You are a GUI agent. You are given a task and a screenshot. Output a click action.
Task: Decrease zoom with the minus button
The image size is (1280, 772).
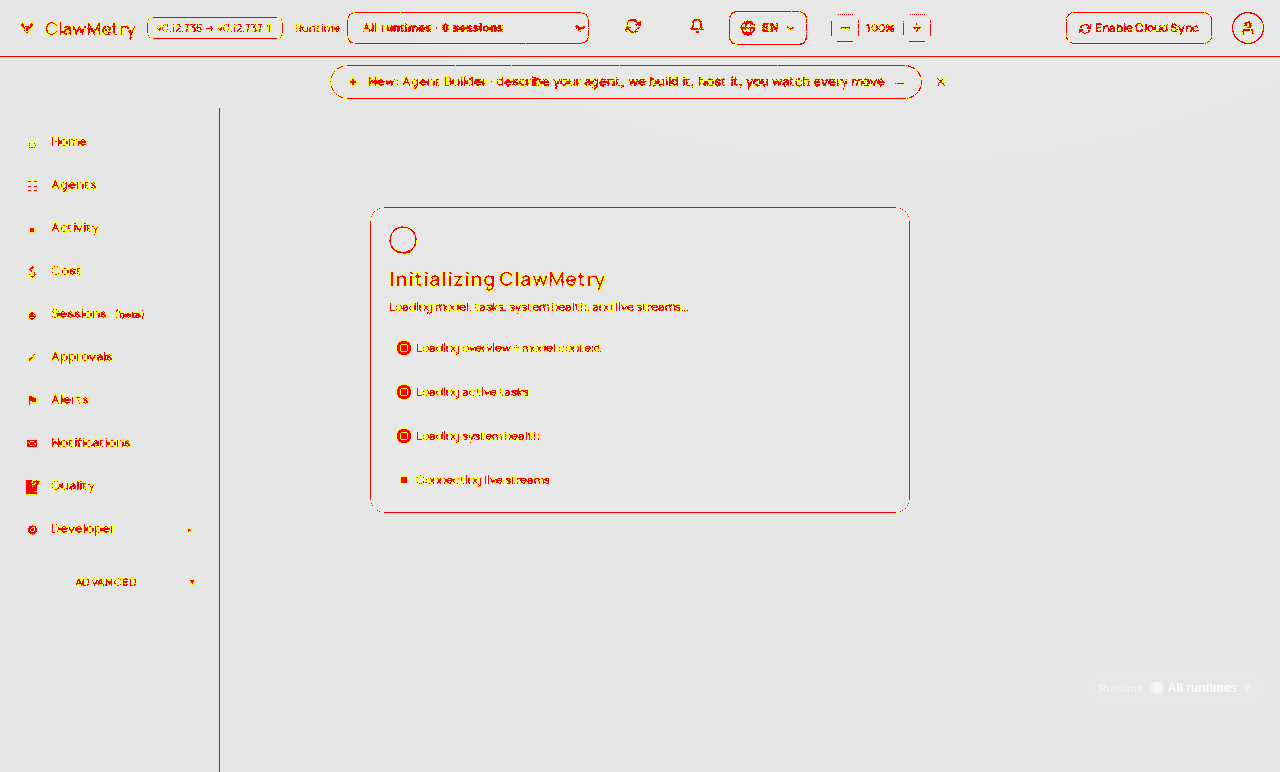845,28
